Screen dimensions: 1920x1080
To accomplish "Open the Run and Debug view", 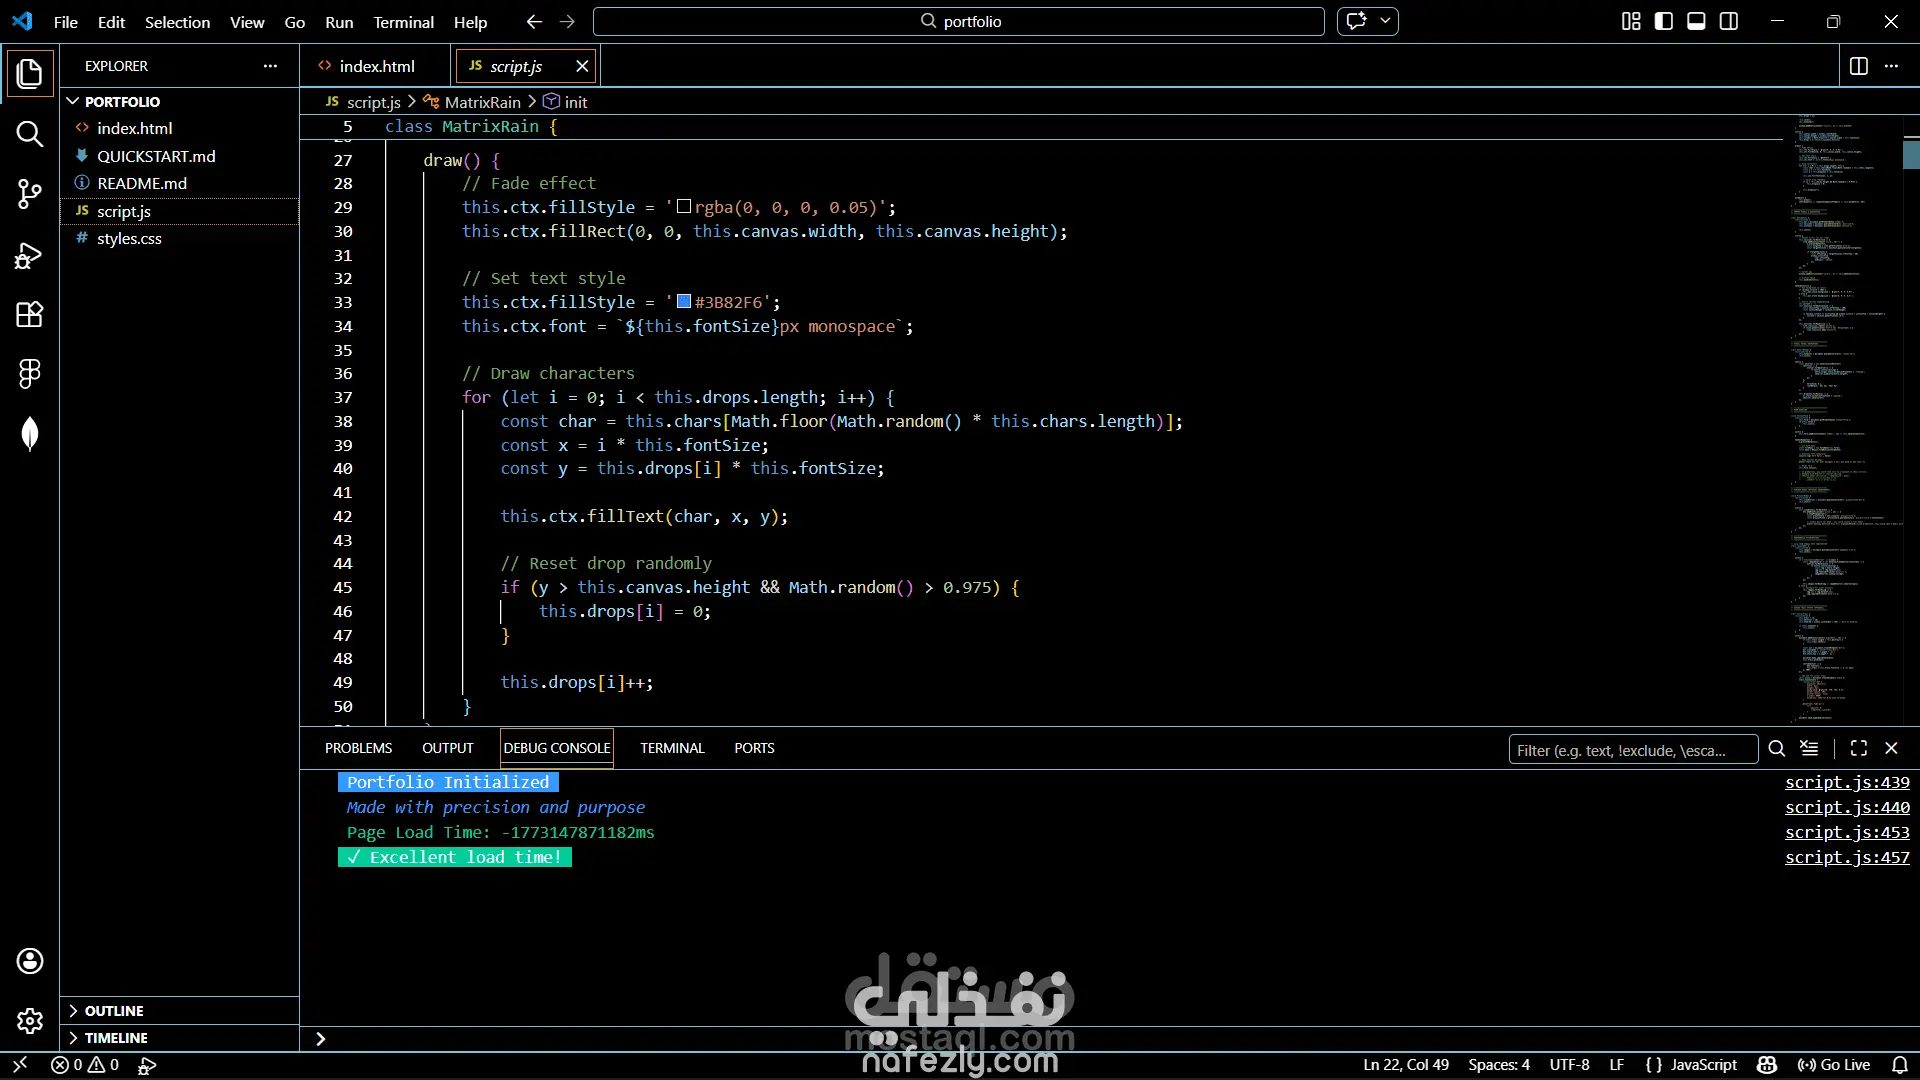I will pyautogui.click(x=29, y=256).
